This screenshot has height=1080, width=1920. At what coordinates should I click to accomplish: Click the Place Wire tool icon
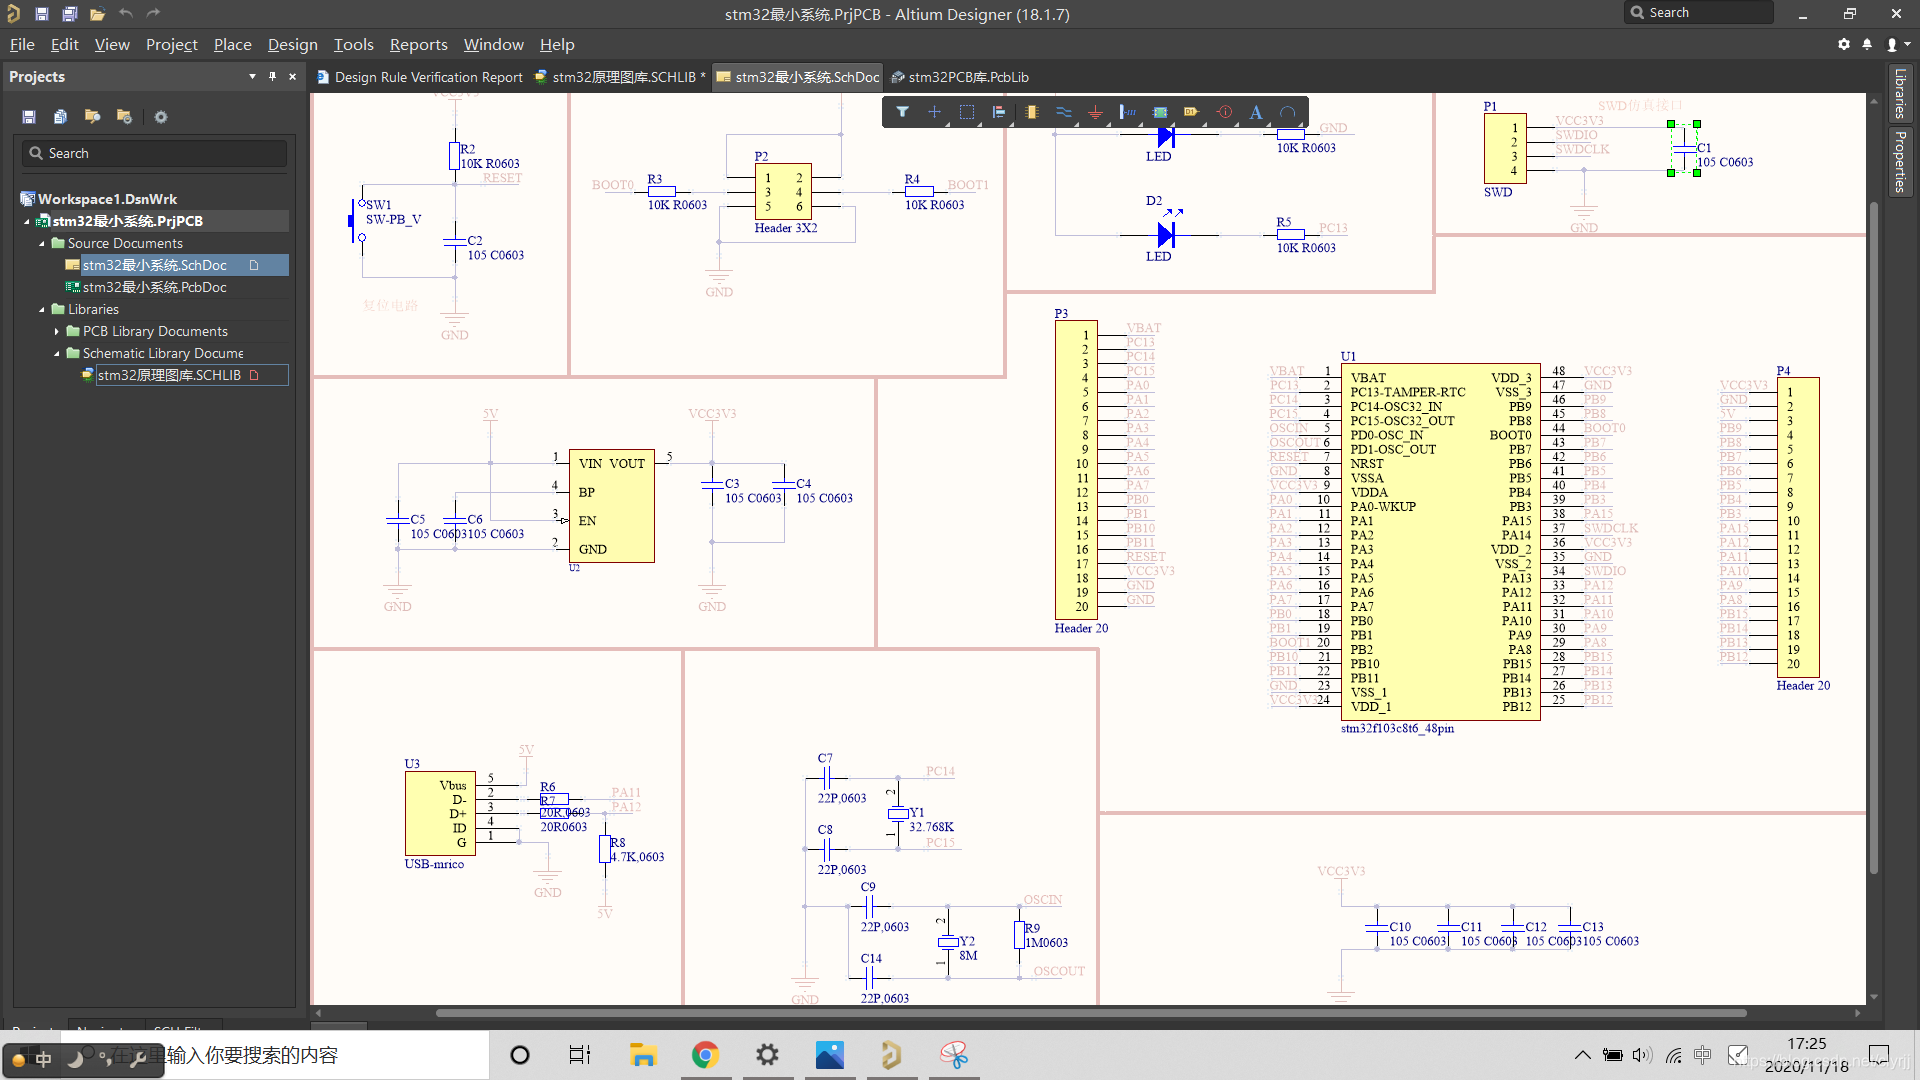pos(1063,113)
